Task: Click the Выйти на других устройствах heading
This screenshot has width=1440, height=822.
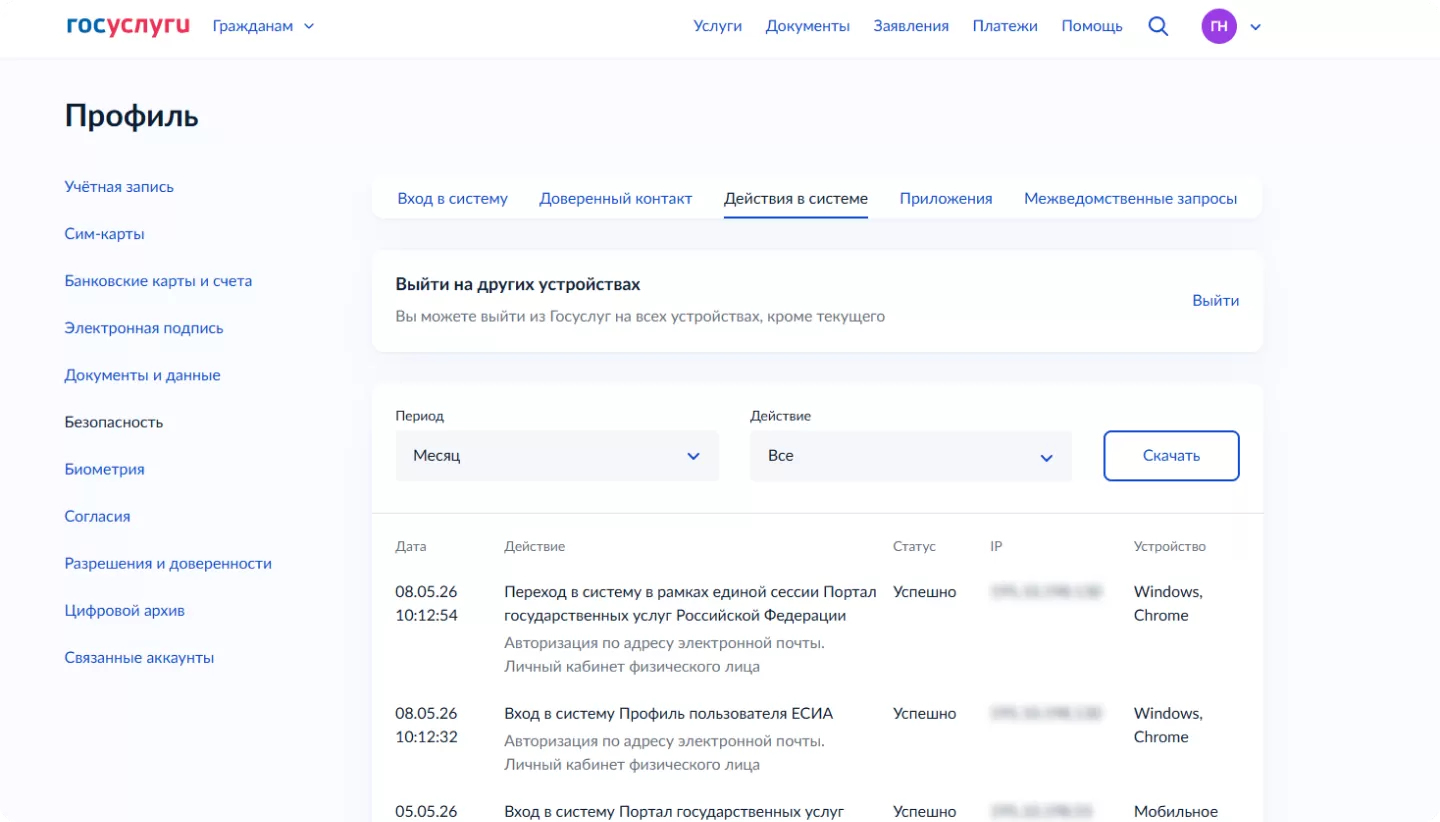Action: click(x=518, y=285)
